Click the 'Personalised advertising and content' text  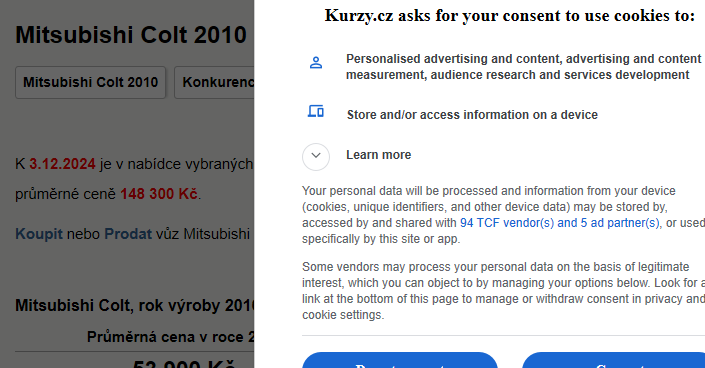click(523, 67)
